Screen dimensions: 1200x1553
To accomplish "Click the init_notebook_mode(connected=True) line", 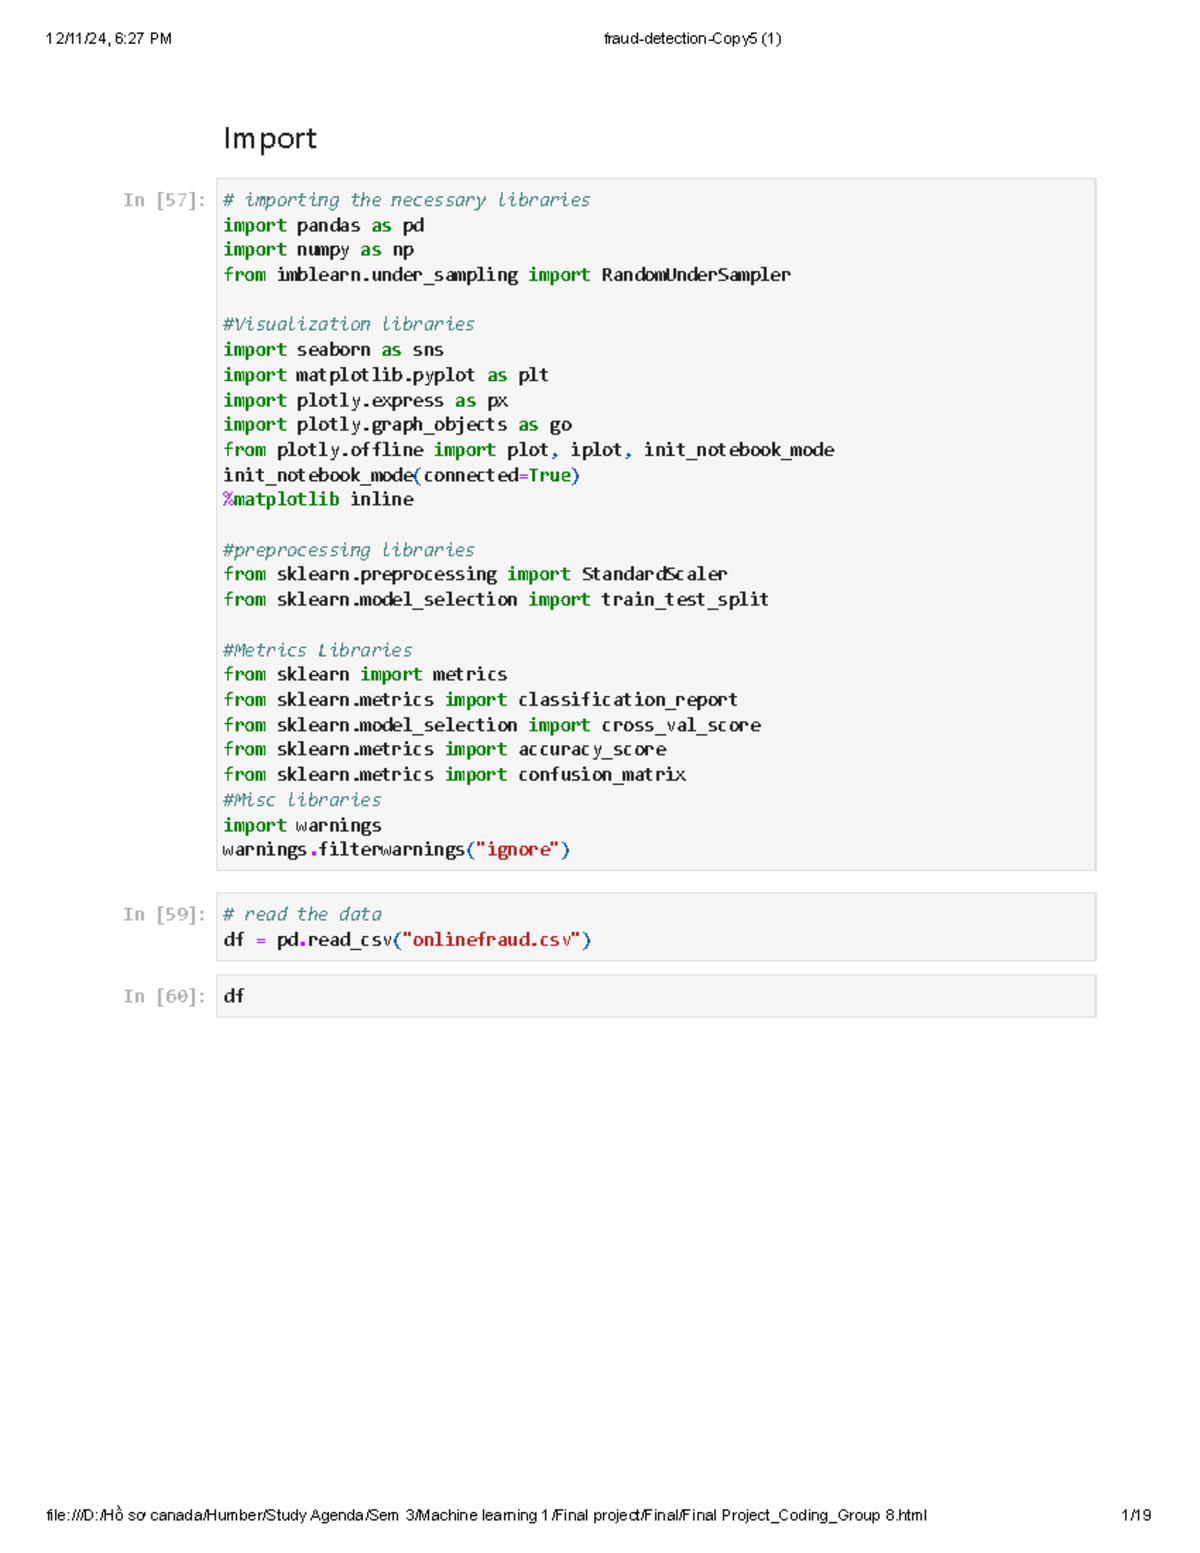I will pos(402,475).
